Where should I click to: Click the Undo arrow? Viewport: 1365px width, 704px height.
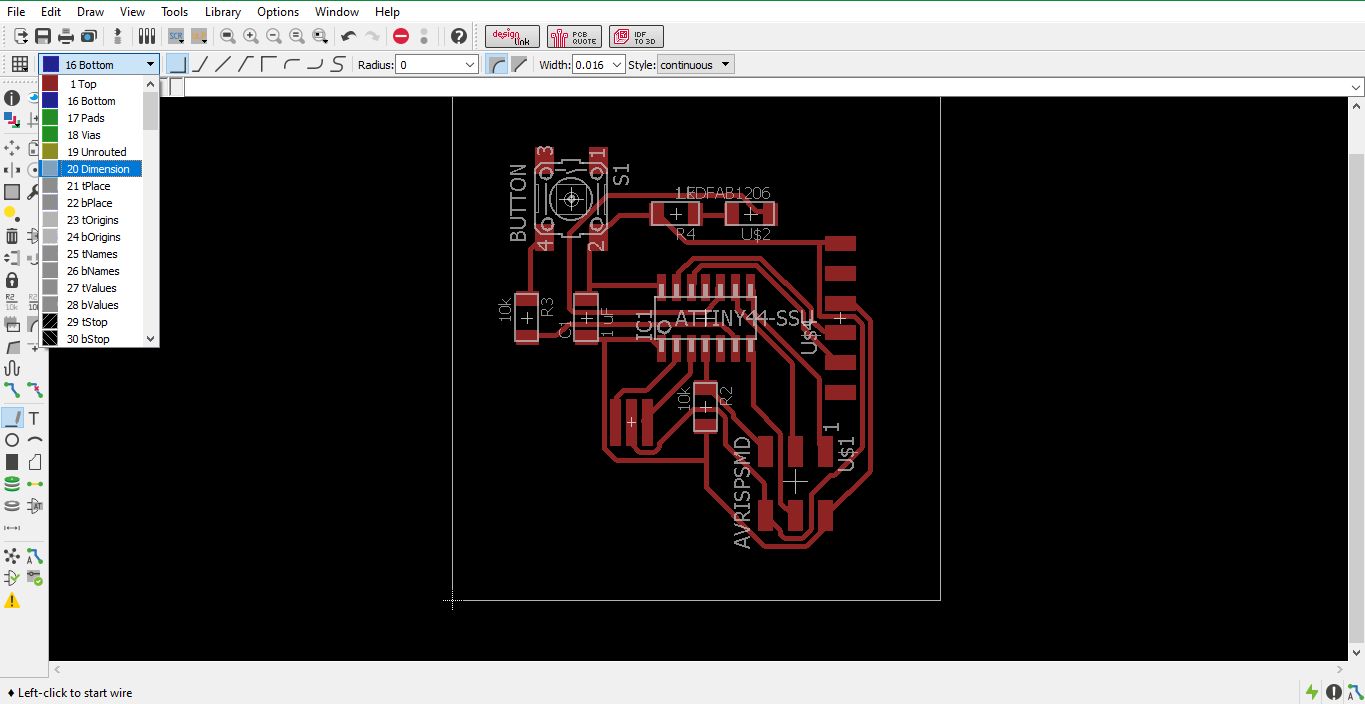click(x=348, y=36)
